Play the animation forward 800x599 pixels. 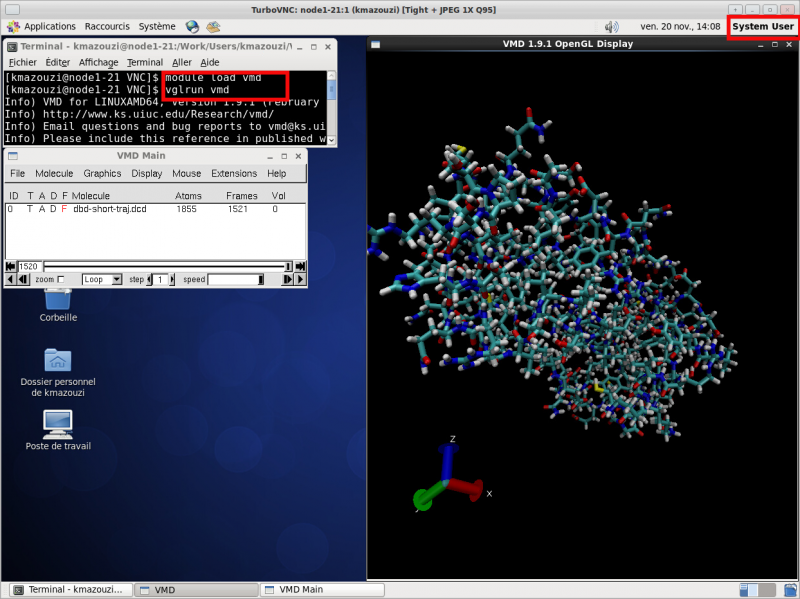(x=300, y=280)
